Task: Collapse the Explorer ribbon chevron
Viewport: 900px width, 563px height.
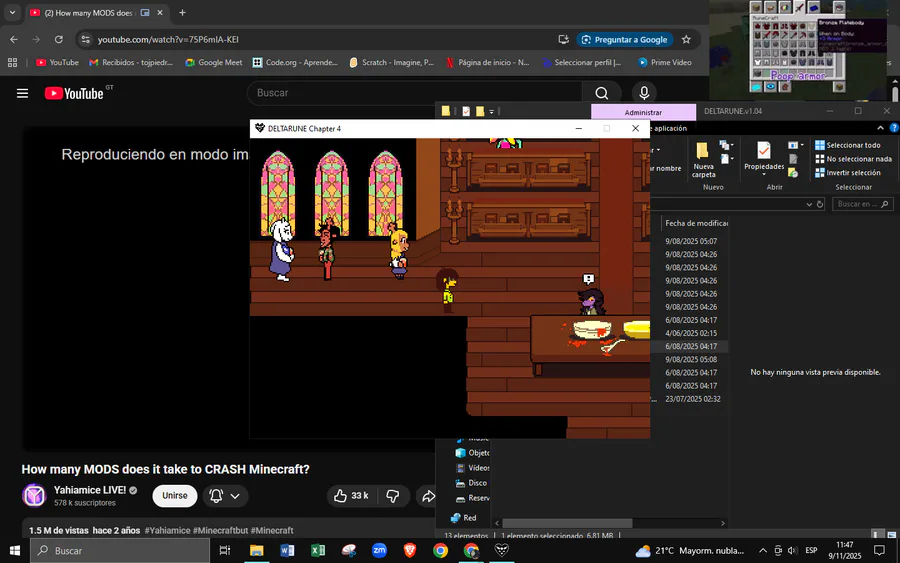Action: tap(880, 128)
